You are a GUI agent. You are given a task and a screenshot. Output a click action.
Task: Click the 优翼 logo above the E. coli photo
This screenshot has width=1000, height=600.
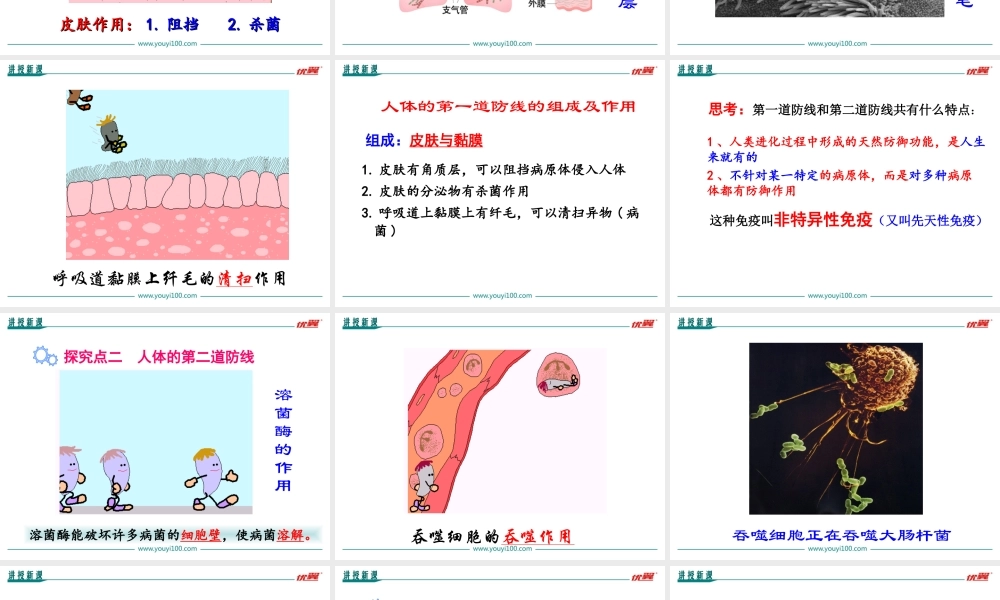(x=977, y=323)
